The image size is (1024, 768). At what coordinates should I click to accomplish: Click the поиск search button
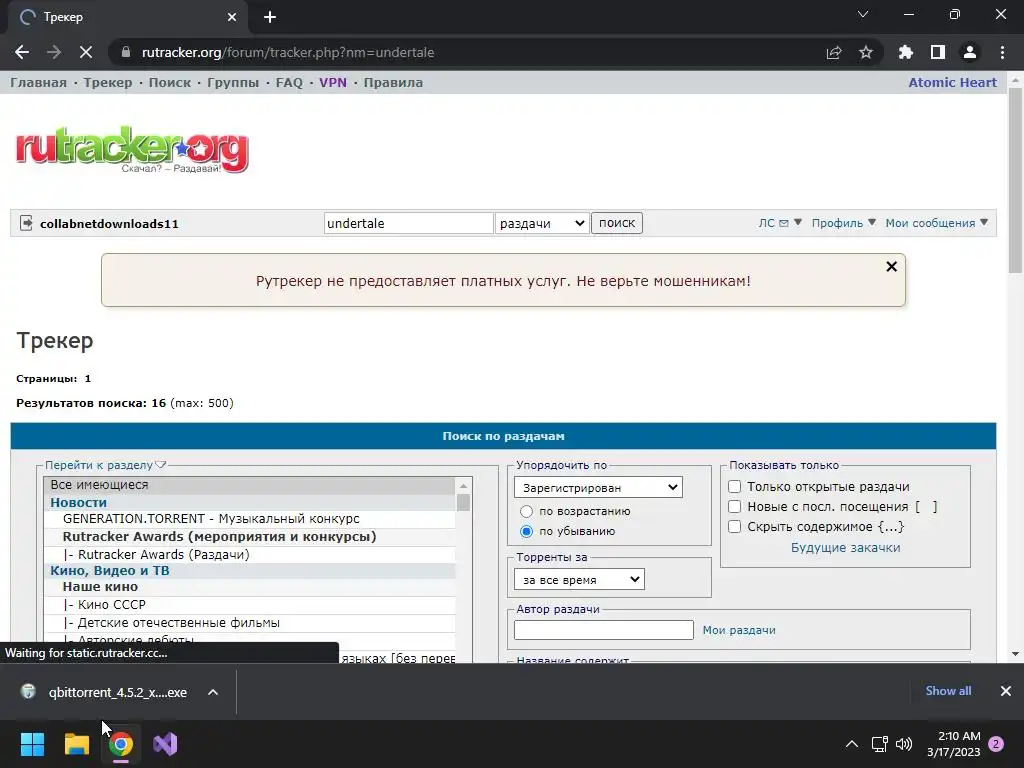pyautogui.click(x=617, y=223)
